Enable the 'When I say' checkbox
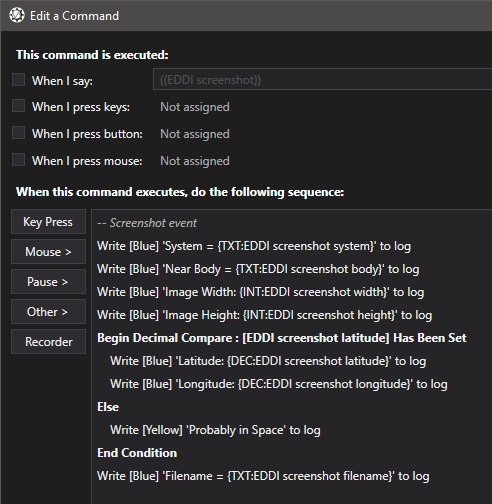This screenshot has height=504, width=492. tap(18, 80)
